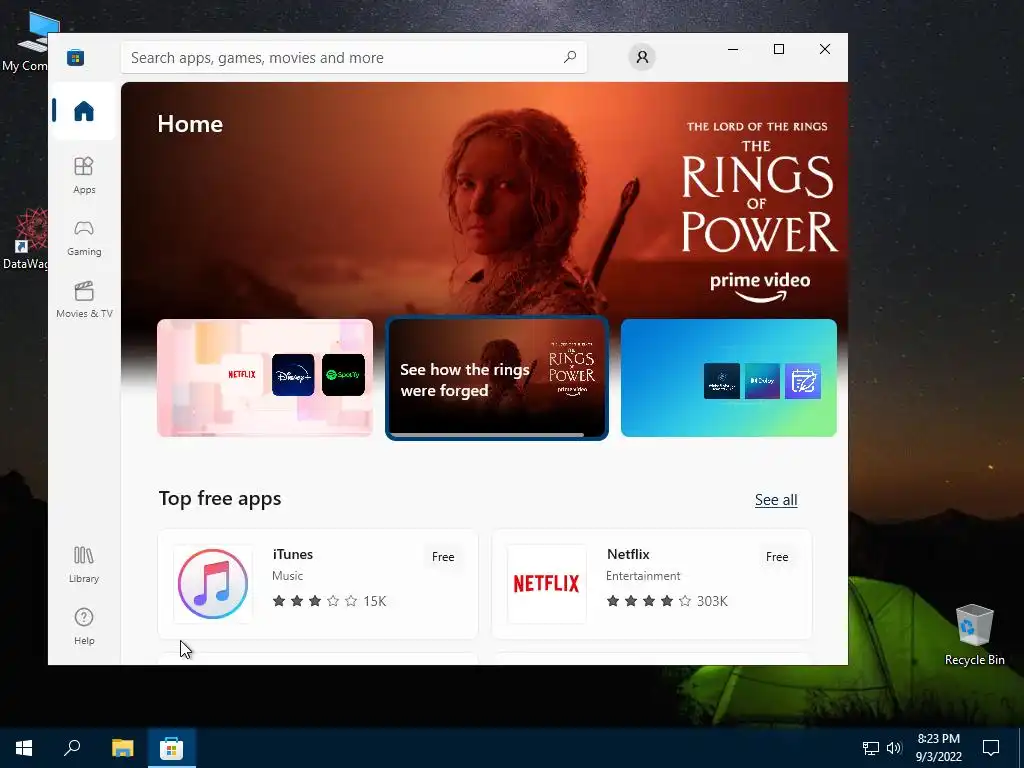Open File Explorer from taskbar

122,748
